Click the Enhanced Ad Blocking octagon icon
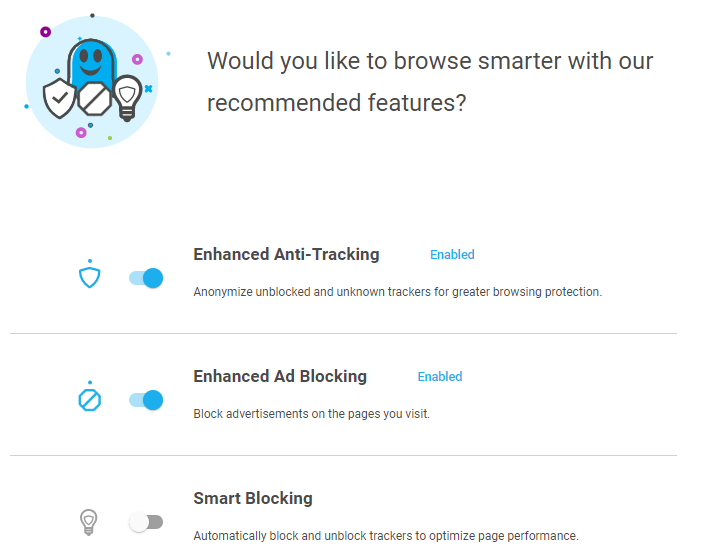The image size is (705, 559). click(90, 399)
